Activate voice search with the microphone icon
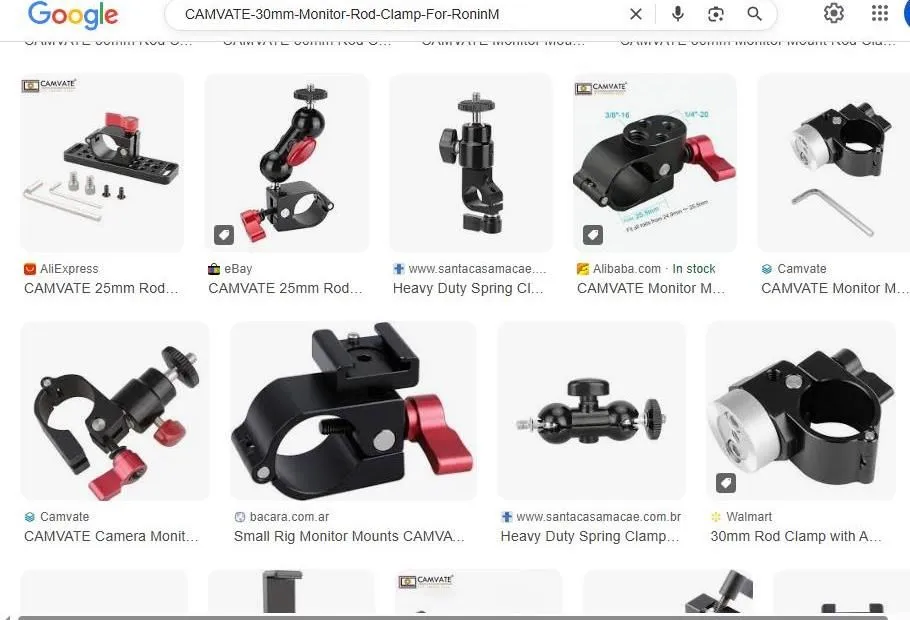 point(677,14)
